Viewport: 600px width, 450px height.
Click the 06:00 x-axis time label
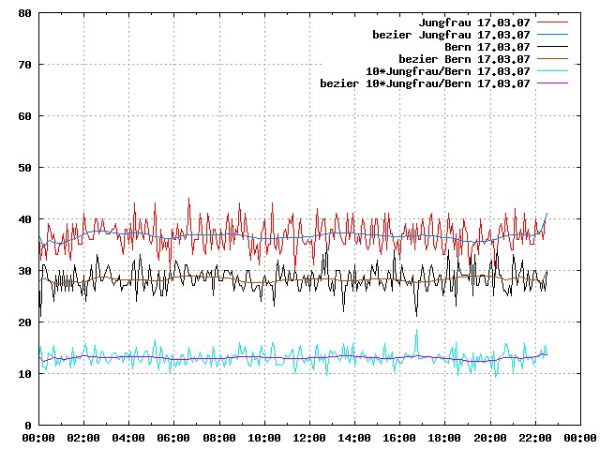(173, 438)
